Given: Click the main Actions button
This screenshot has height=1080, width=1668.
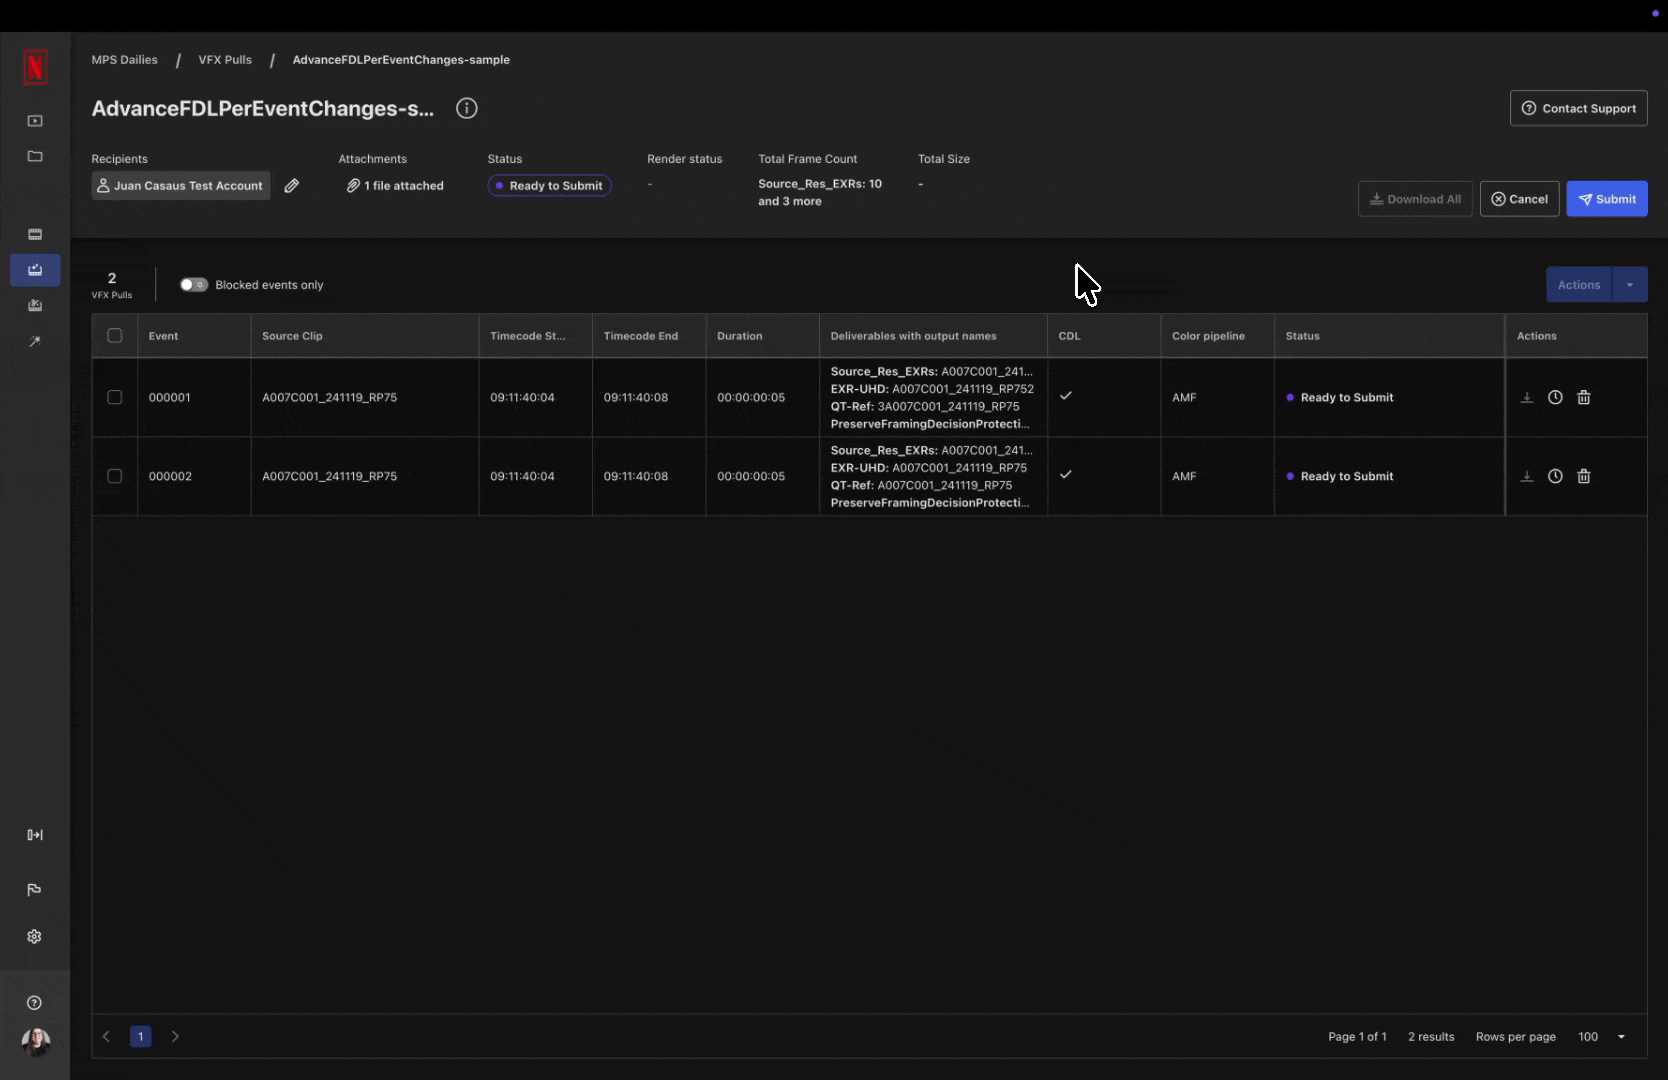Looking at the screenshot, I should pos(1579,285).
